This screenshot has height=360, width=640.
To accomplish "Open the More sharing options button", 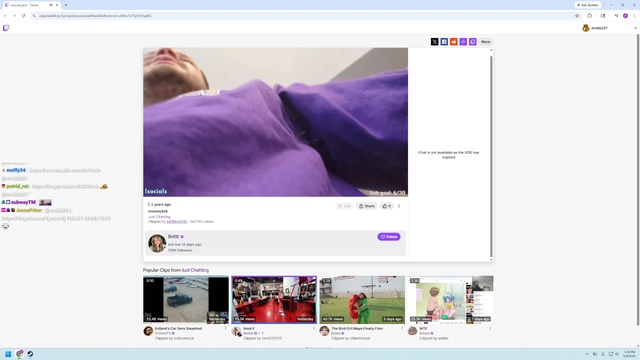I will pyautogui.click(x=485, y=42).
